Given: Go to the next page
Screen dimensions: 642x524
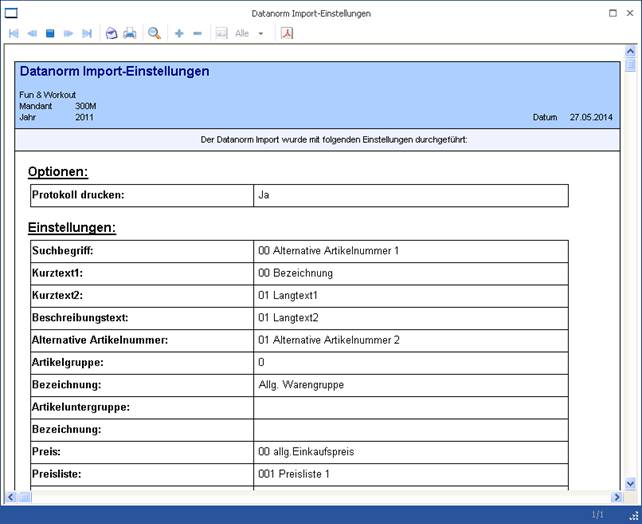Looking at the screenshot, I should (x=68, y=33).
